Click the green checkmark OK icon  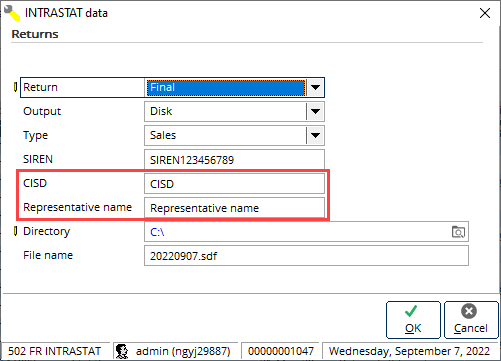pyautogui.click(x=411, y=311)
